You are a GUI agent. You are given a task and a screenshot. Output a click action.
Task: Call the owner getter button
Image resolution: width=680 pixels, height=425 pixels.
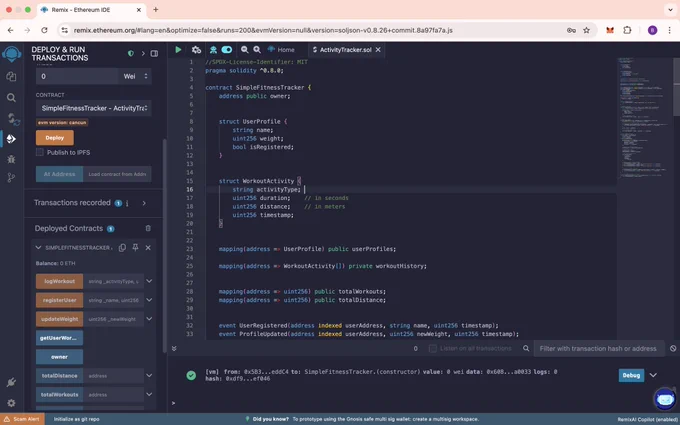click(59, 357)
